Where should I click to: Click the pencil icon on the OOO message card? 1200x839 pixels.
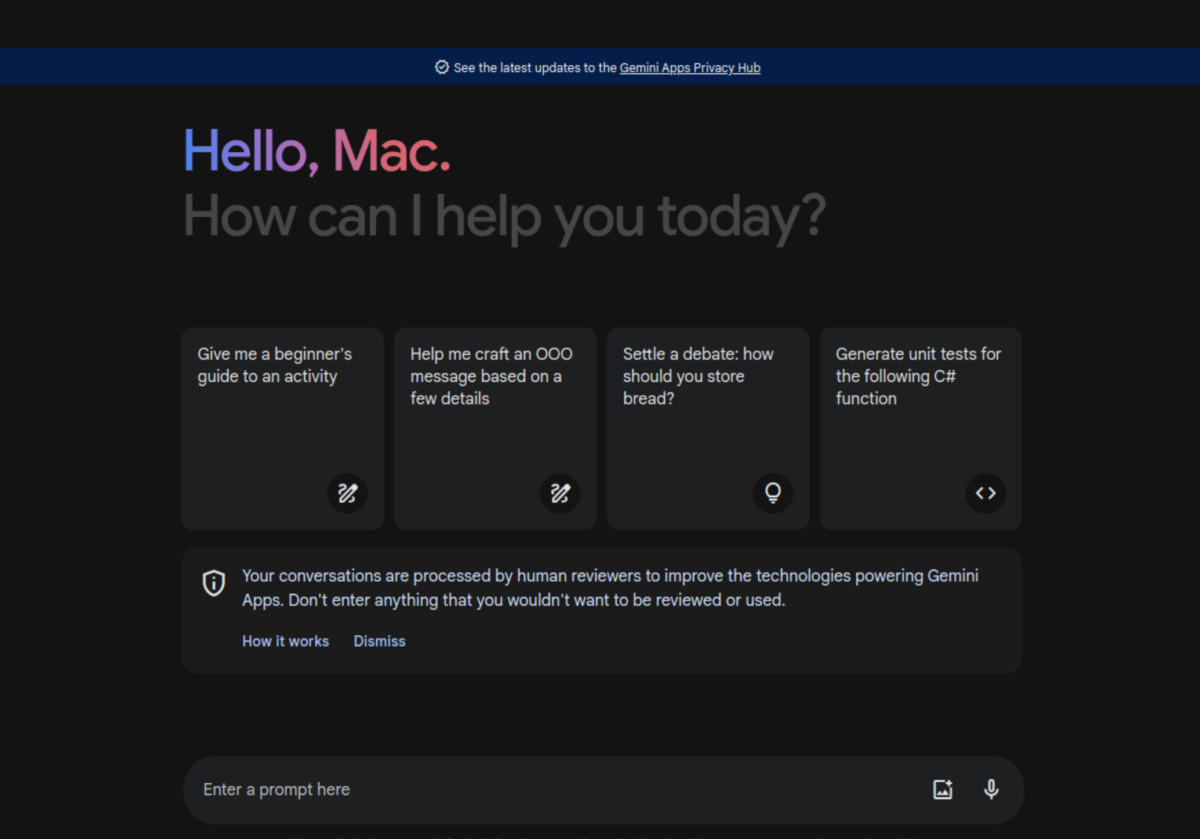(x=560, y=493)
